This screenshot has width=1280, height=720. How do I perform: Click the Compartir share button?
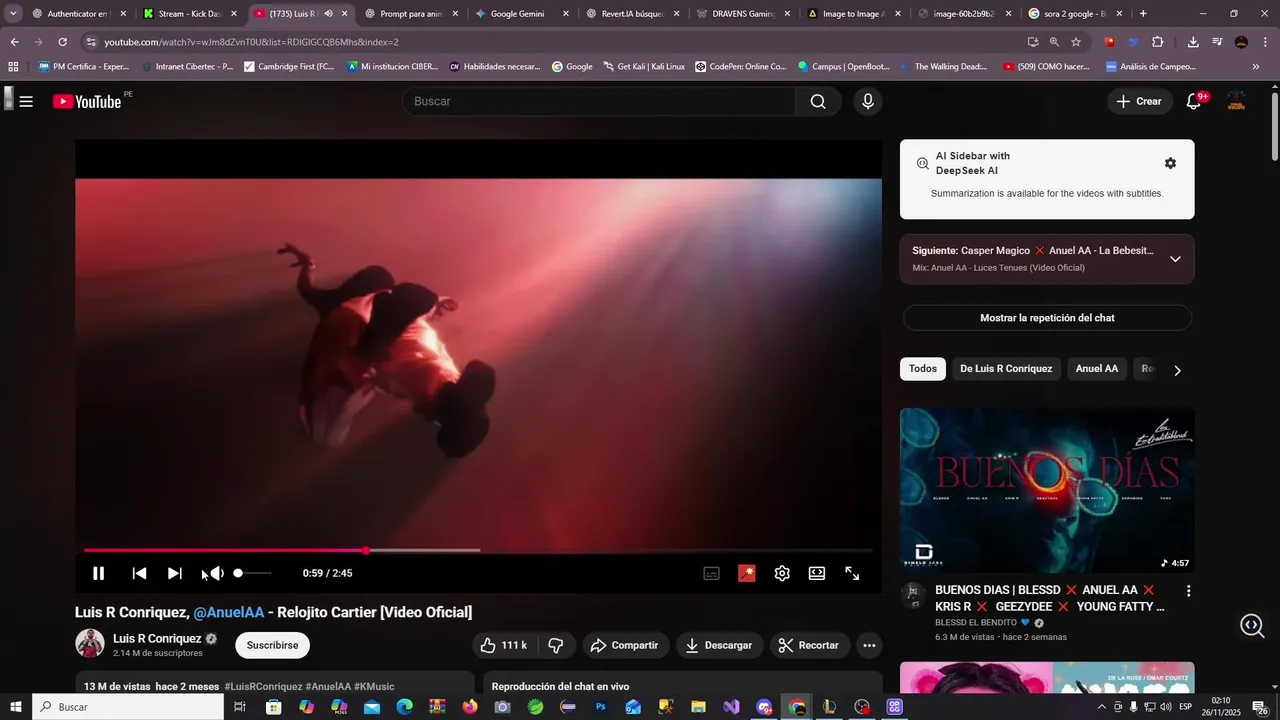[624, 645]
